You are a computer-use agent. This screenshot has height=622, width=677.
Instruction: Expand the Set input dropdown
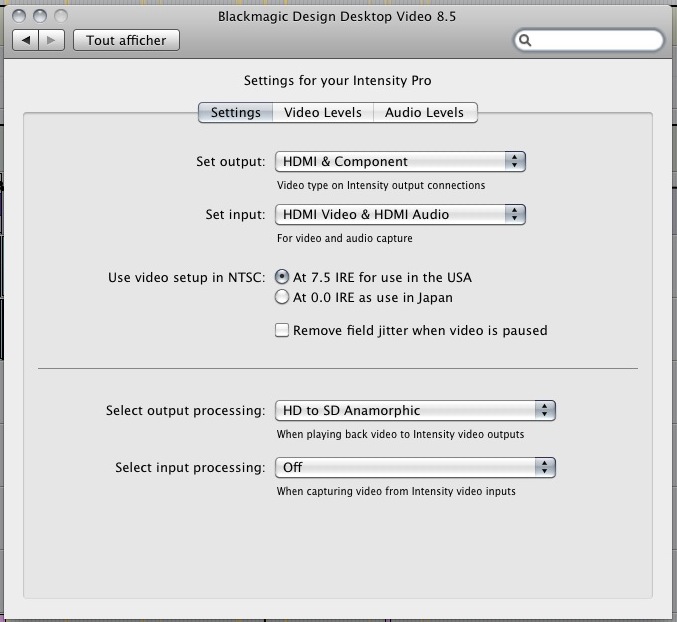click(x=400, y=215)
